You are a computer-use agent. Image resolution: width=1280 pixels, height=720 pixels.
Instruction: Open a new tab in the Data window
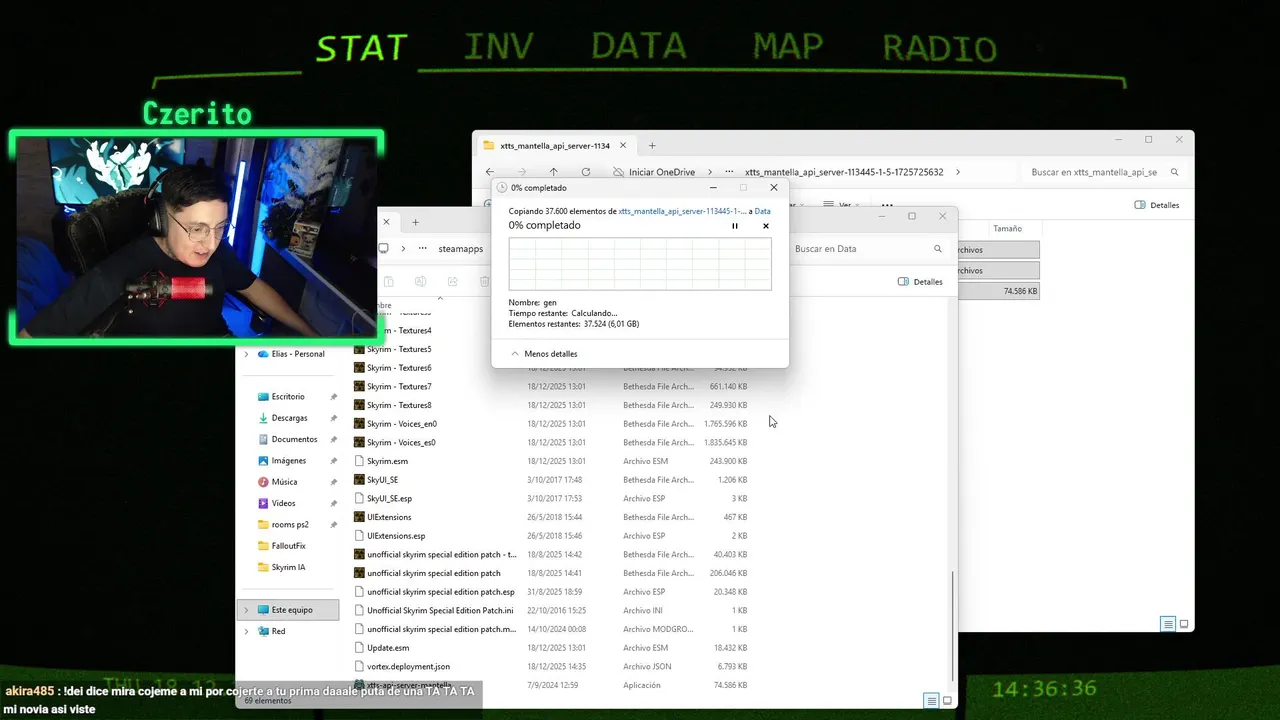tap(415, 222)
